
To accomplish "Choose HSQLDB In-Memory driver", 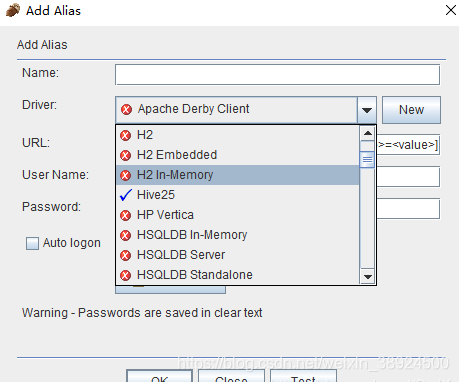I will (238, 235).
